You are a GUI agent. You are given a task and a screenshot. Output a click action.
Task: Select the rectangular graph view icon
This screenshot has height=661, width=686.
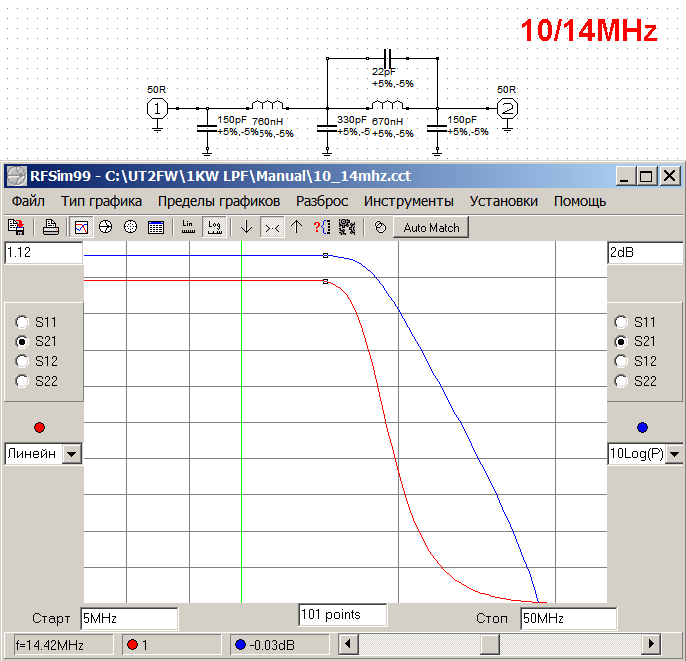pos(82,227)
